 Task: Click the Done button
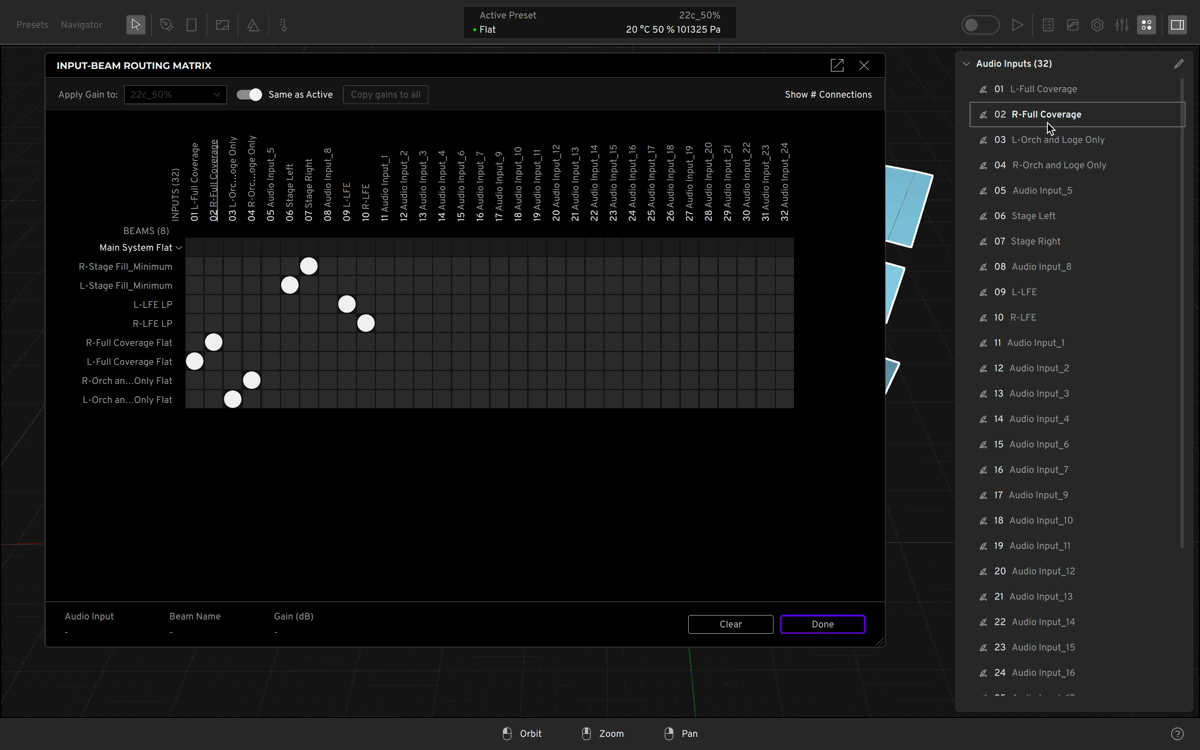pyautogui.click(x=822, y=624)
